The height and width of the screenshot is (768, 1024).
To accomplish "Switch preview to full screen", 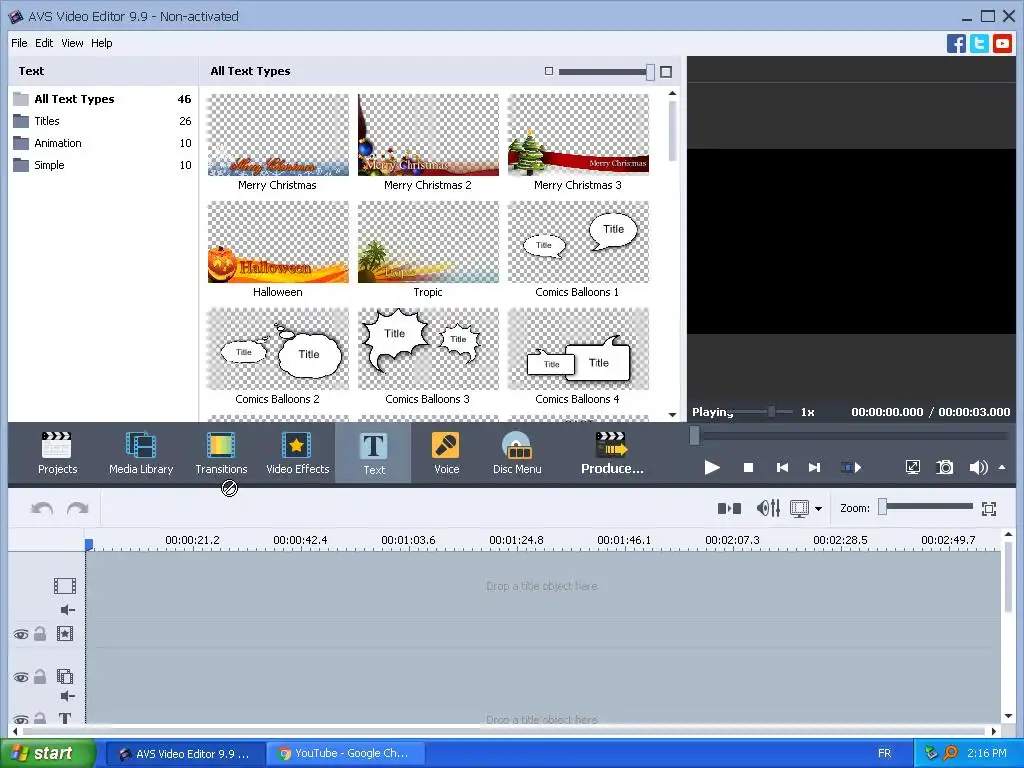I will pyautogui.click(x=912, y=467).
